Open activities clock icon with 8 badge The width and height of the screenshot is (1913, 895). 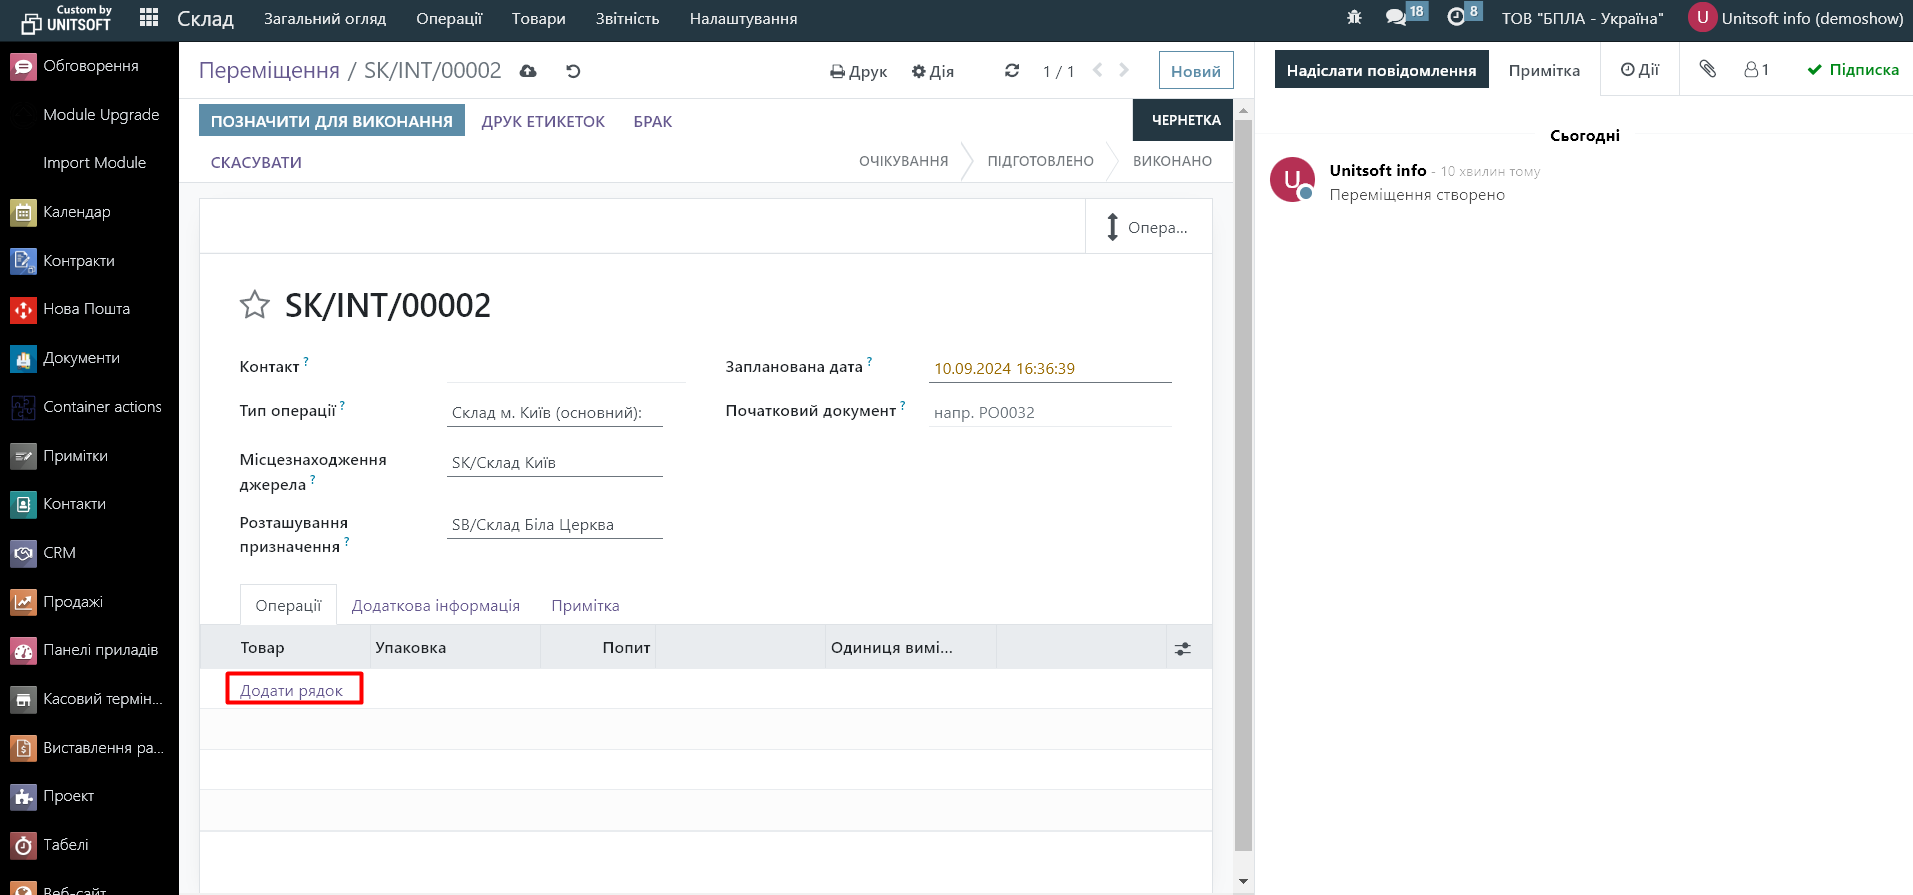1456,18
